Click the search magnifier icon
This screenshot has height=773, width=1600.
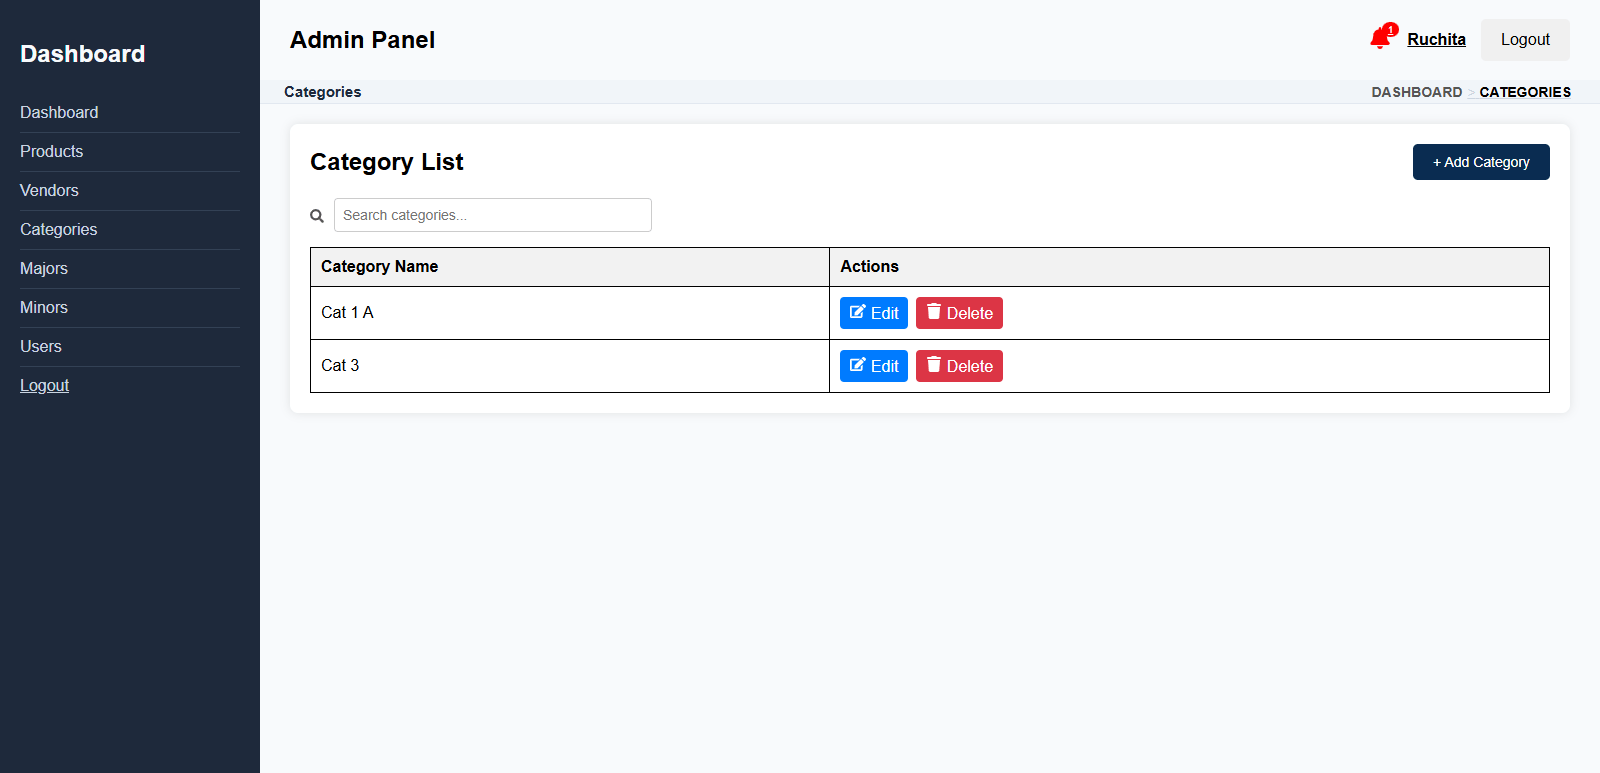[x=317, y=216]
